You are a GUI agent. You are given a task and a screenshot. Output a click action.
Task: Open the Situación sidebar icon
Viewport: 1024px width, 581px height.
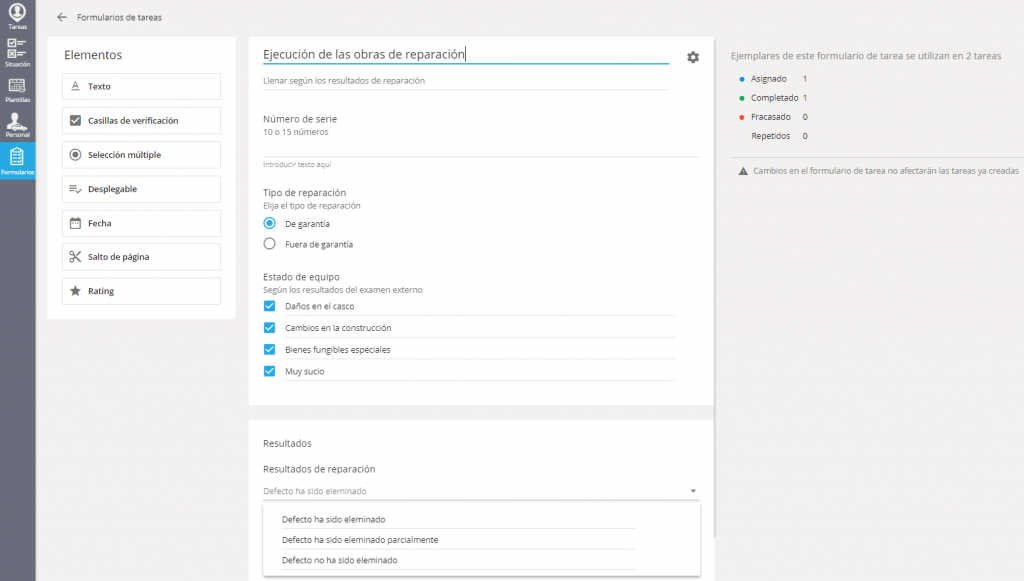pyautogui.click(x=17, y=51)
